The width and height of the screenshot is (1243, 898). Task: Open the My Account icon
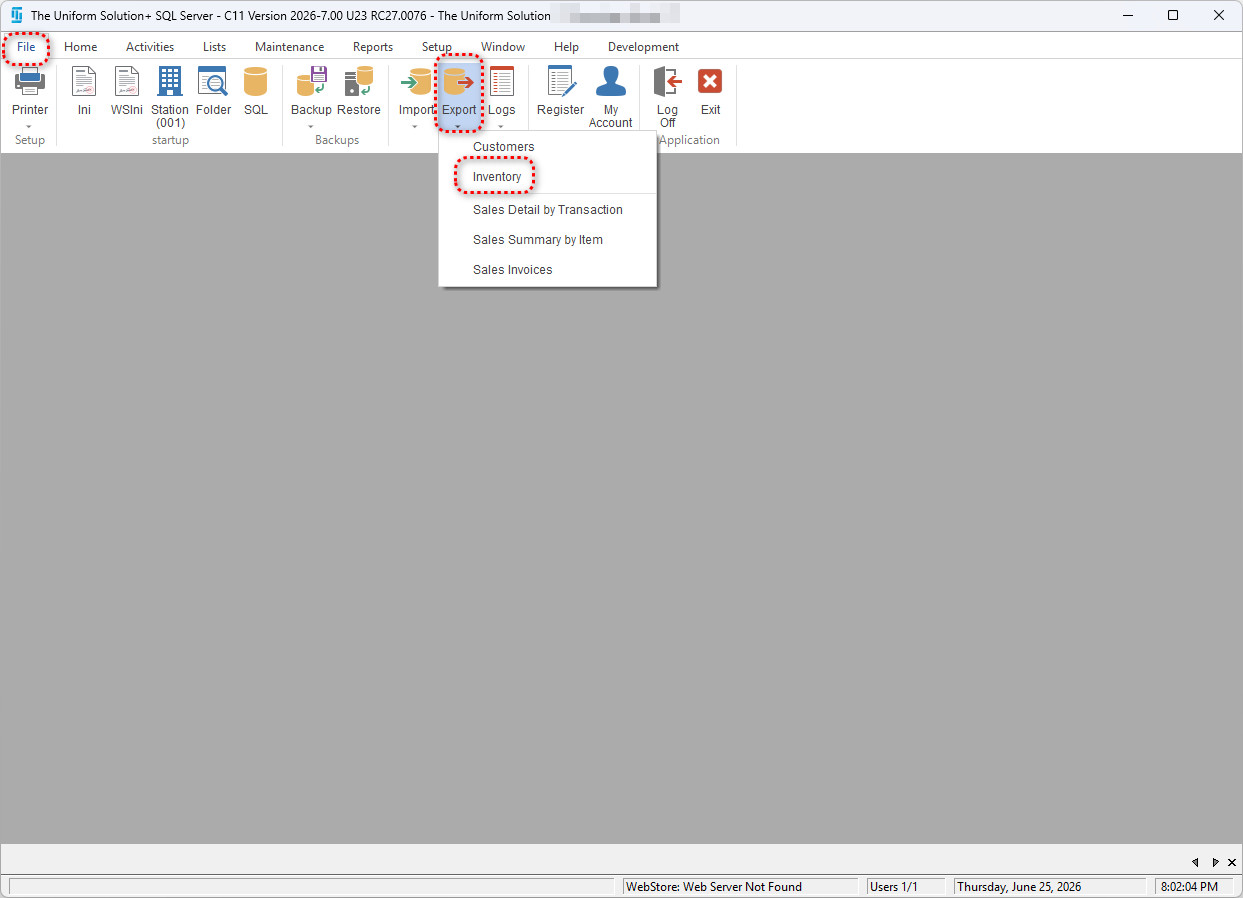coord(610,83)
